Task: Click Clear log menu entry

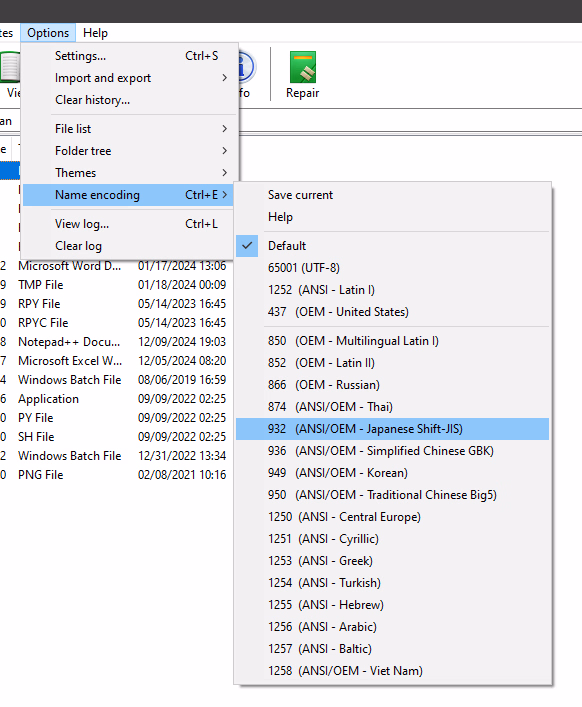Action: coord(128,246)
